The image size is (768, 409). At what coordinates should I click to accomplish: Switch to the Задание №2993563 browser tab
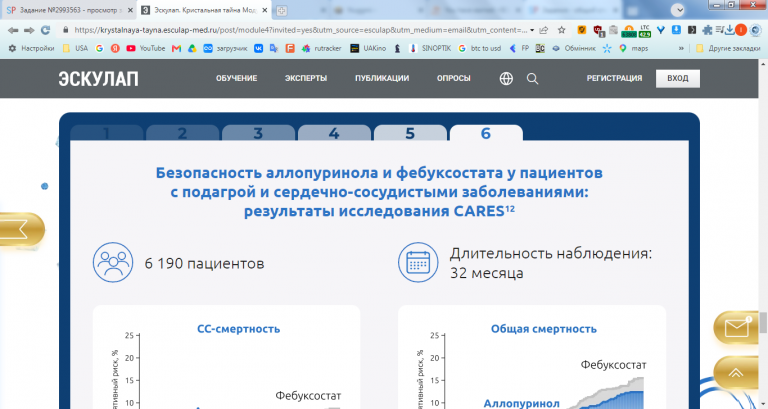[68, 10]
